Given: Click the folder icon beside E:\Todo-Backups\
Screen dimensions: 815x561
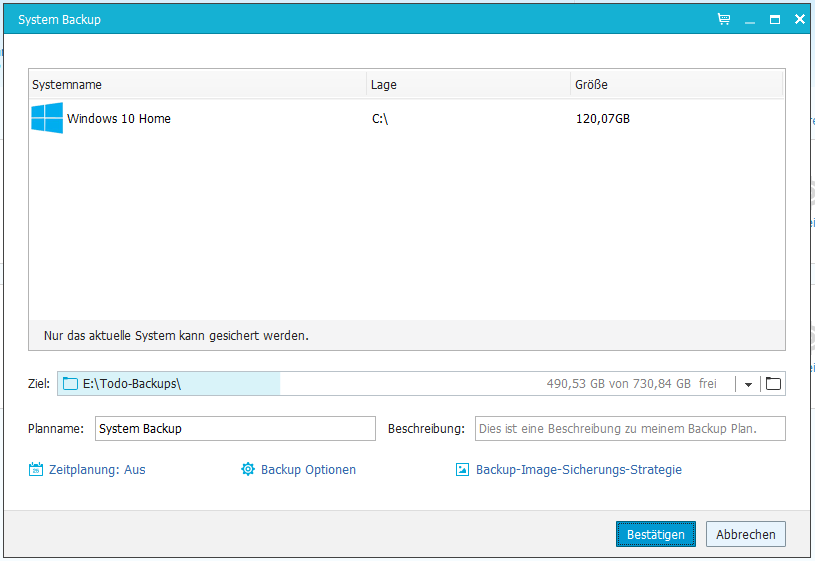Looking at the screenshot, I should tap(70, 384).
